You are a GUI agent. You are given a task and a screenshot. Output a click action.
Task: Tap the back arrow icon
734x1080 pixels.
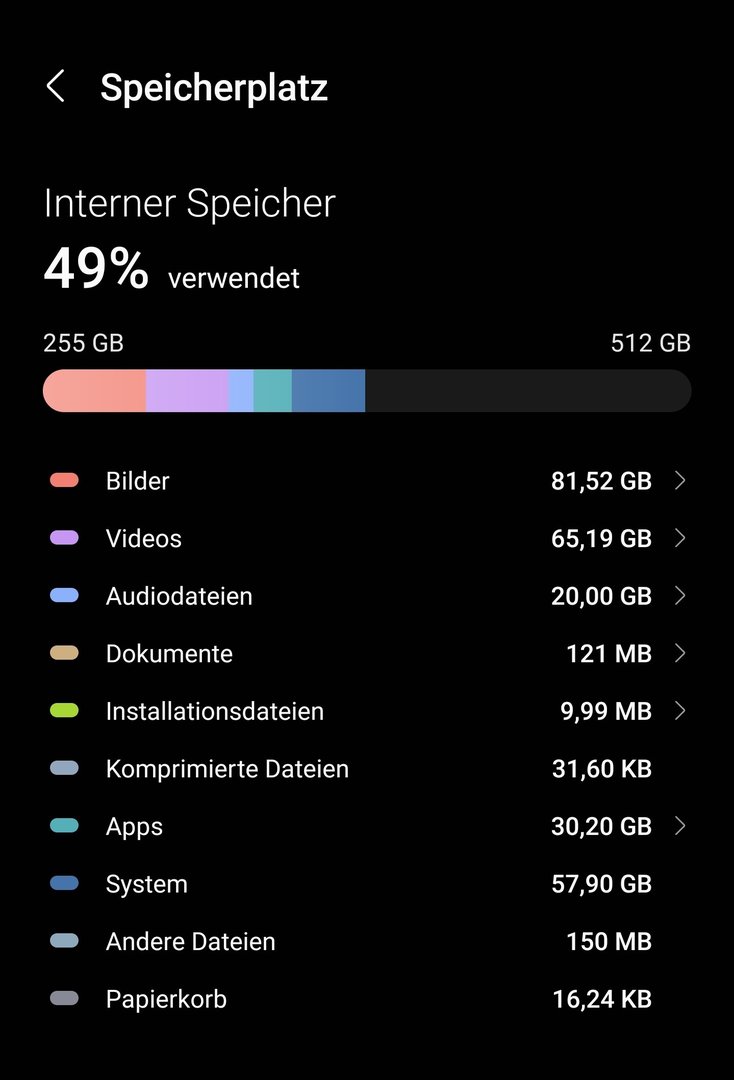[56, 87]
